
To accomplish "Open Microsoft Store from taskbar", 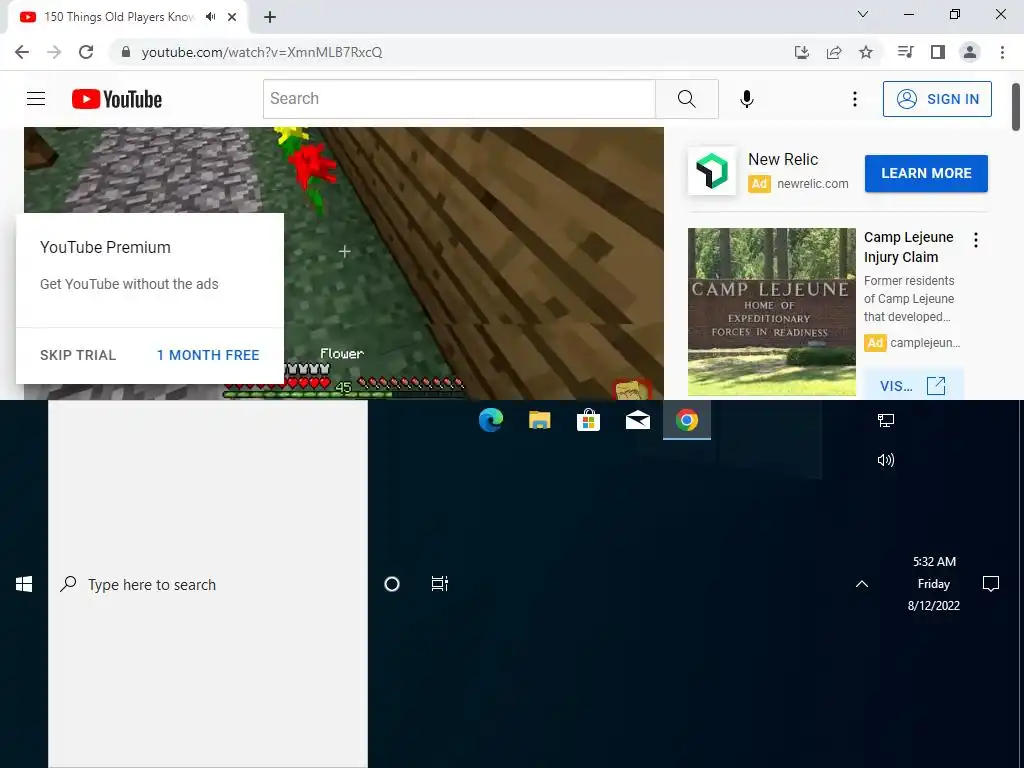I will [x=588, y=420].
